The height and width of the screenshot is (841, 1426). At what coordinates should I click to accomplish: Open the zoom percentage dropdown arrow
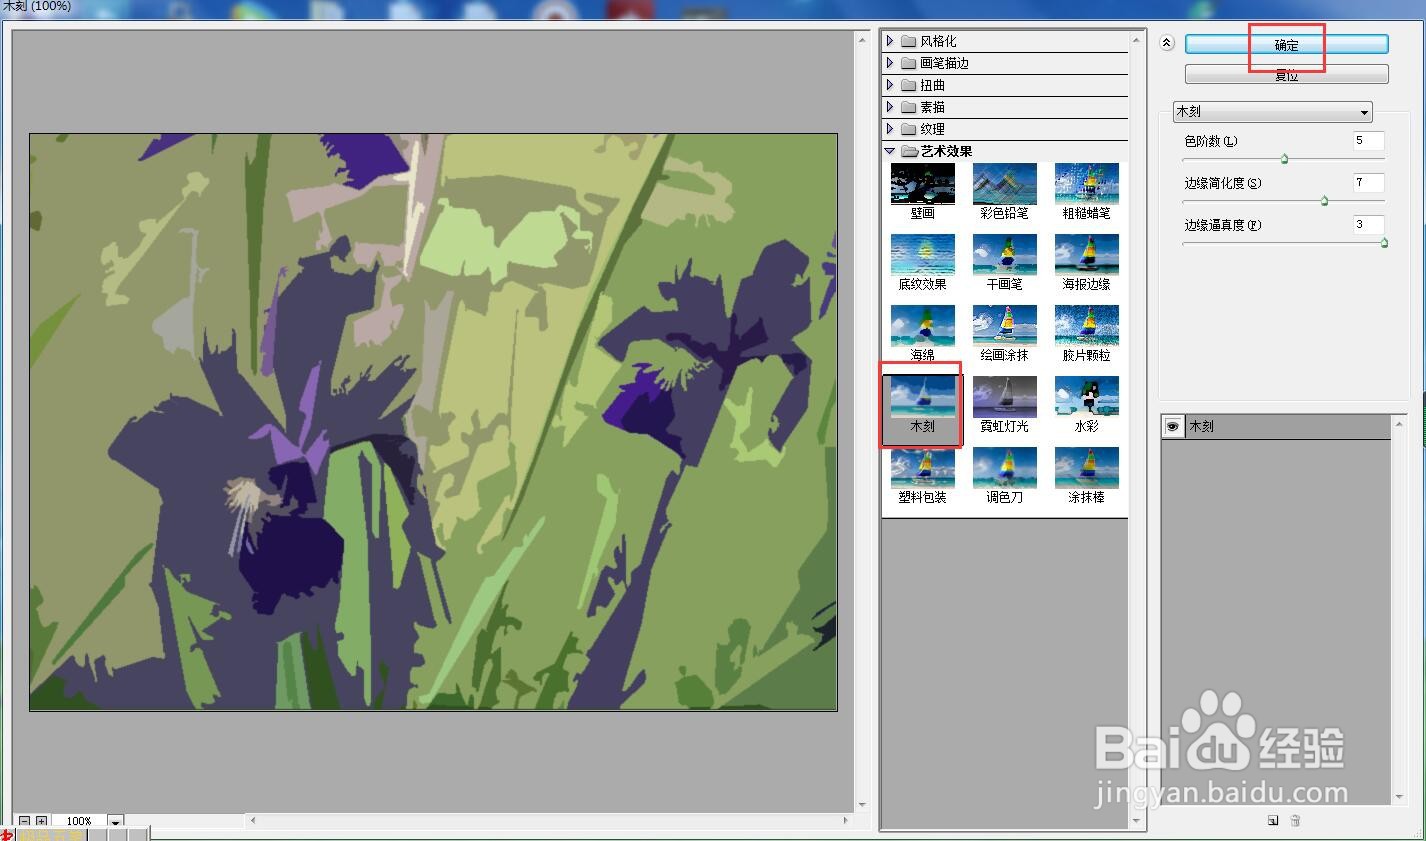(x=116, y=822)
